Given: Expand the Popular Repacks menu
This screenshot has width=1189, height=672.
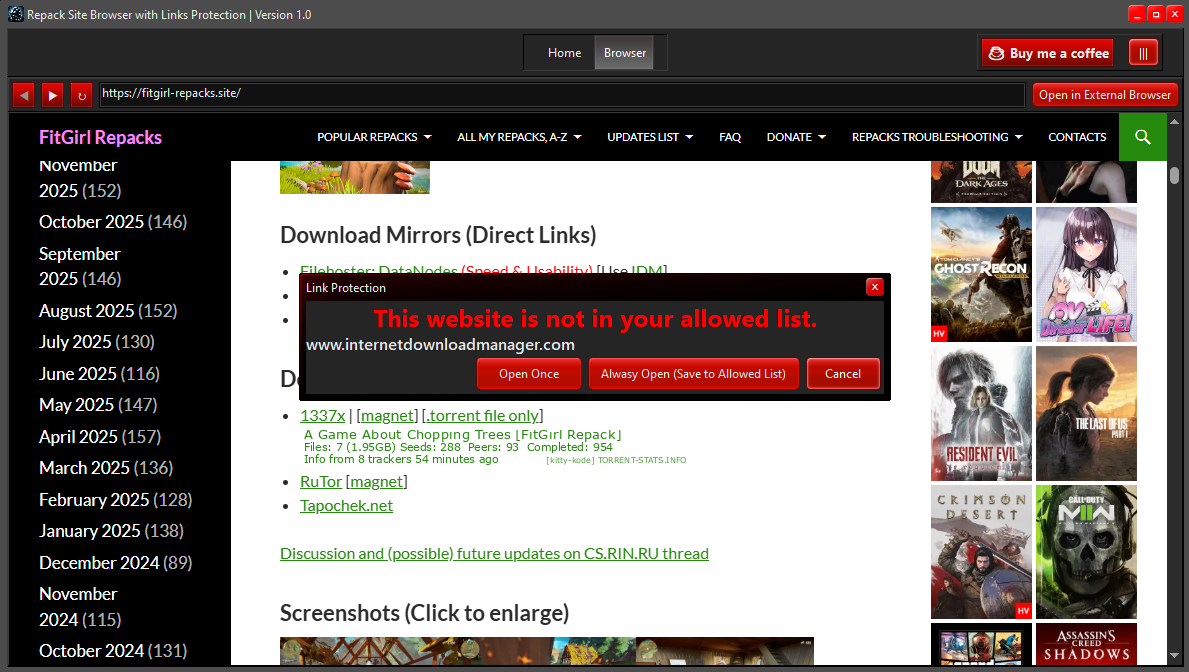Looking at the screenshot, I should tap(375, 137).
